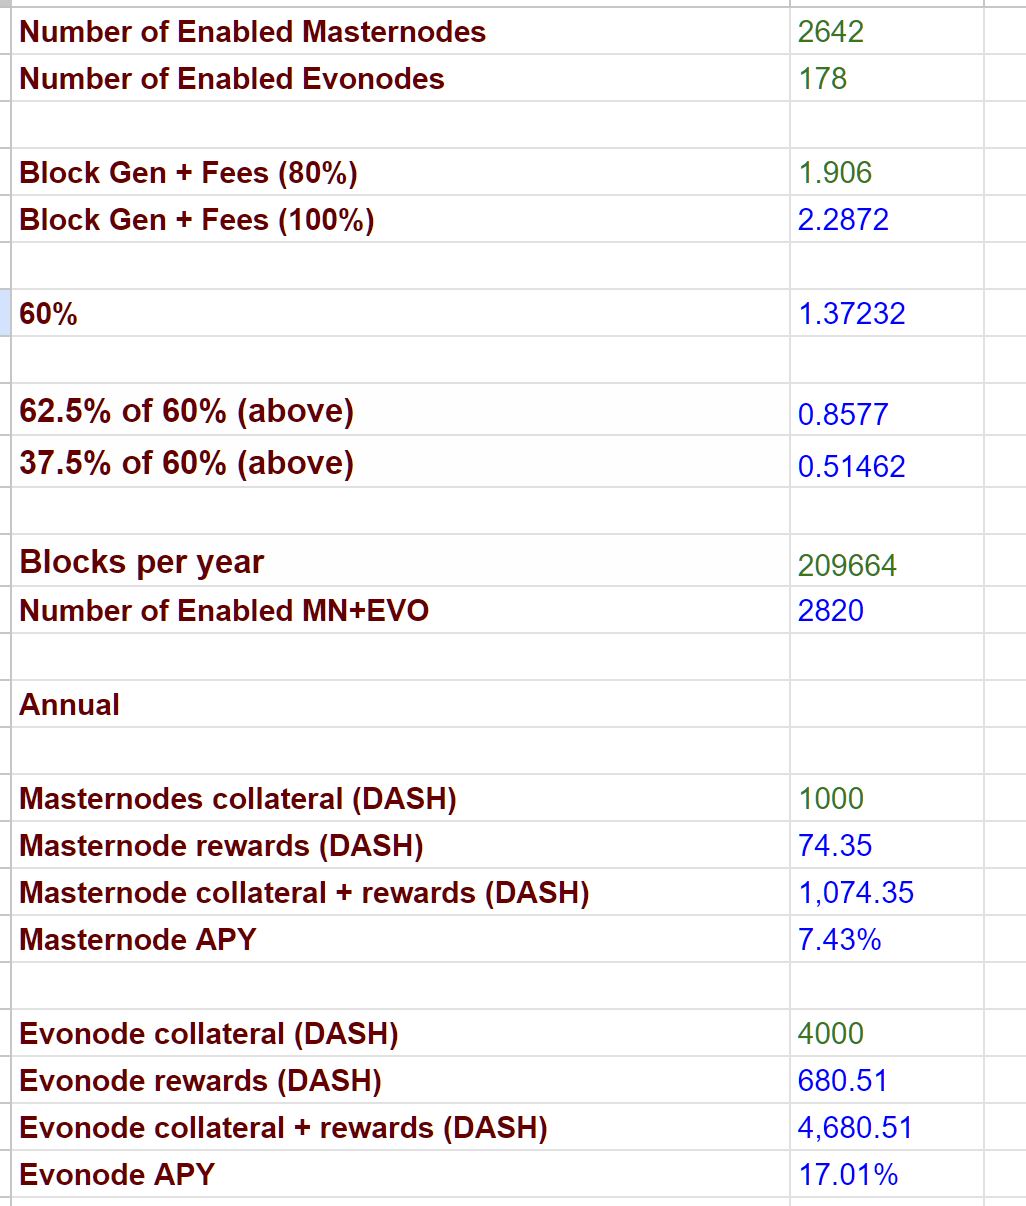This screenshot has width=1026, height=1206.
Task: Click the rewards value 74.35
Action: click(835, 846)
